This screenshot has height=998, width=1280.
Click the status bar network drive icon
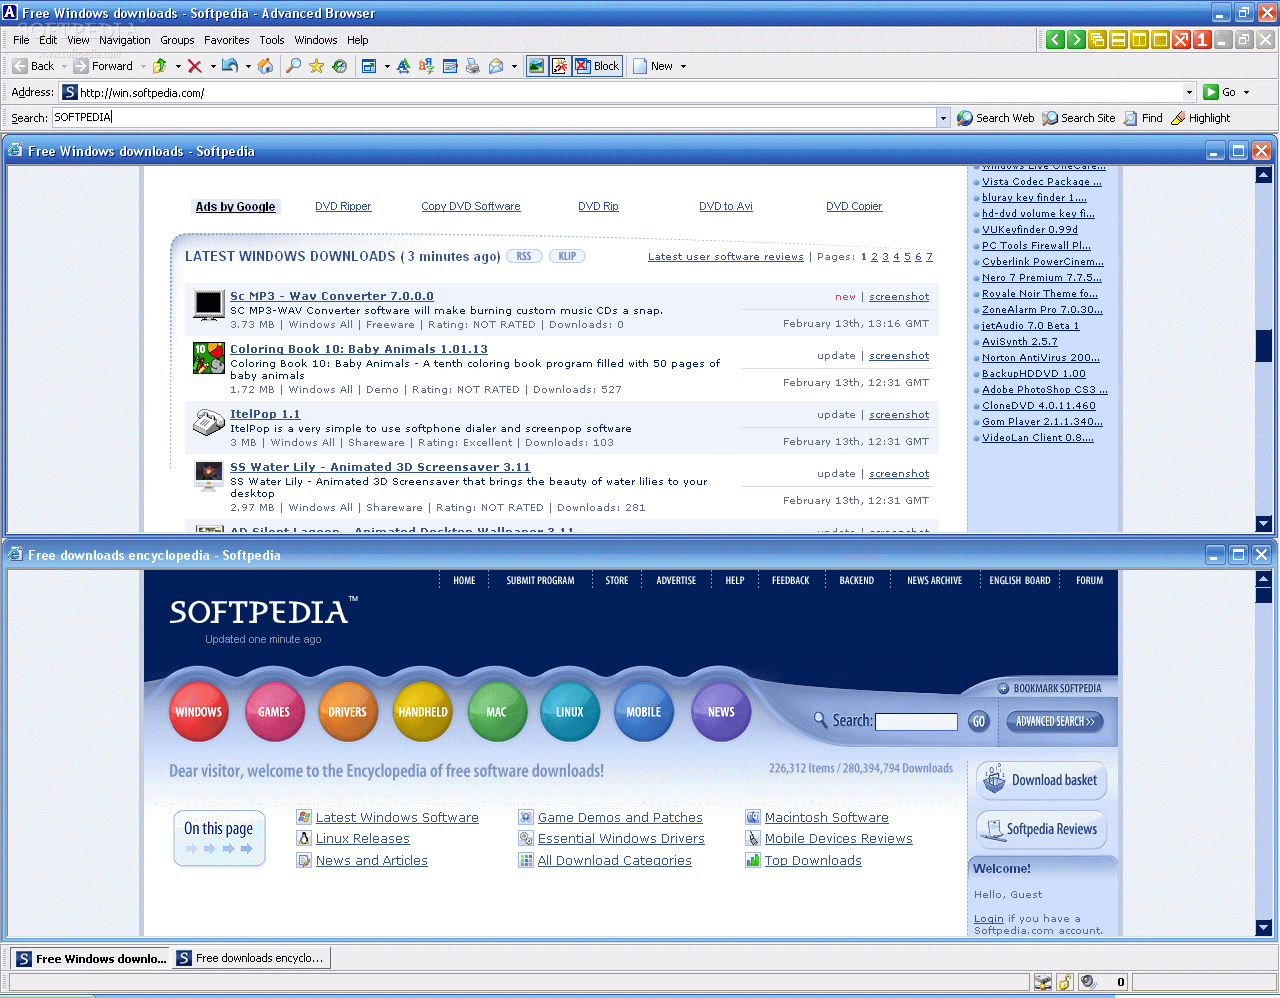1043,982
